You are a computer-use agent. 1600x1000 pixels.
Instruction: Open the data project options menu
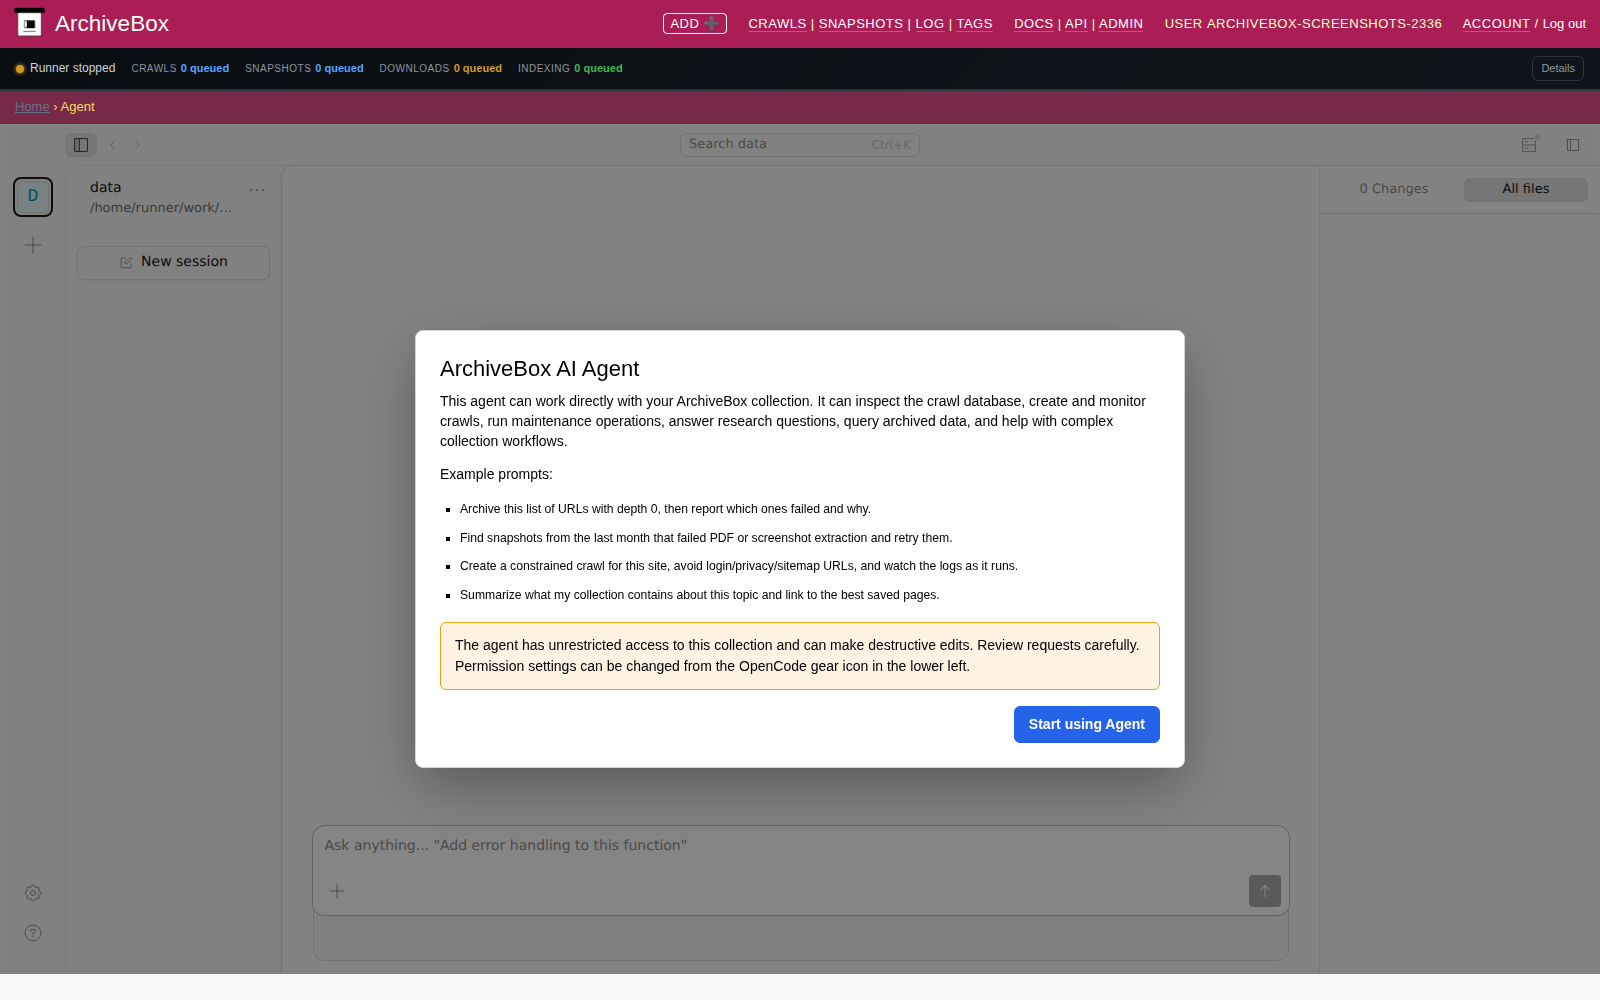[x=257, y=189]
